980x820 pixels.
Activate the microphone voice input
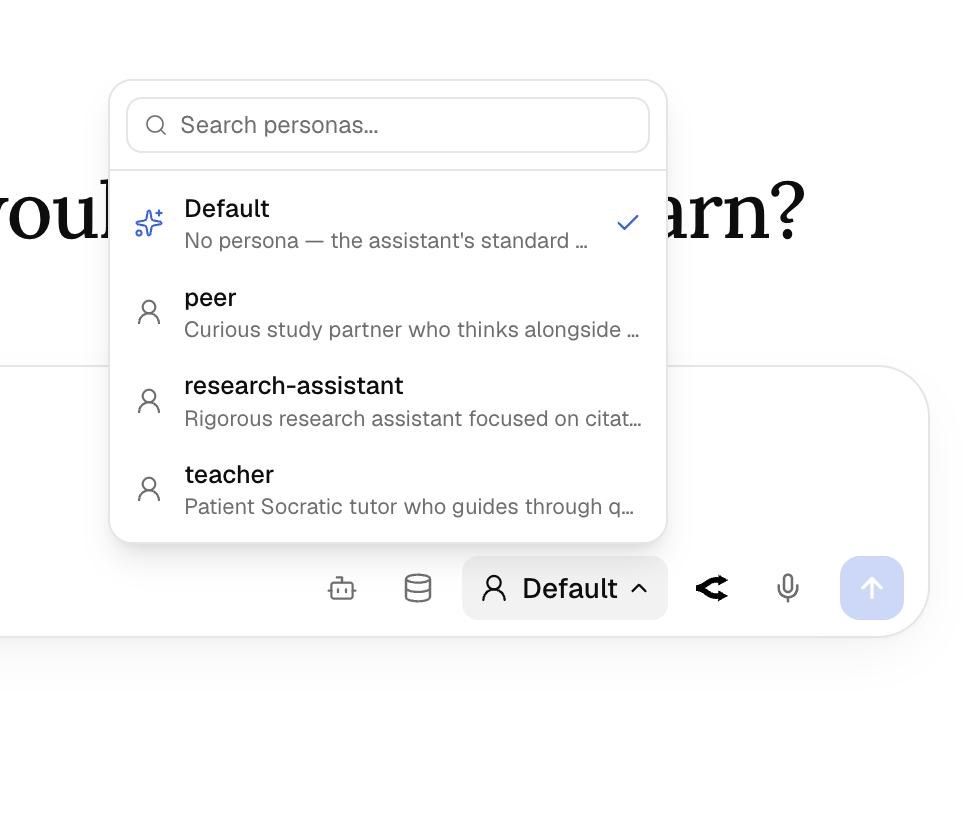click(x=788, y=588)
